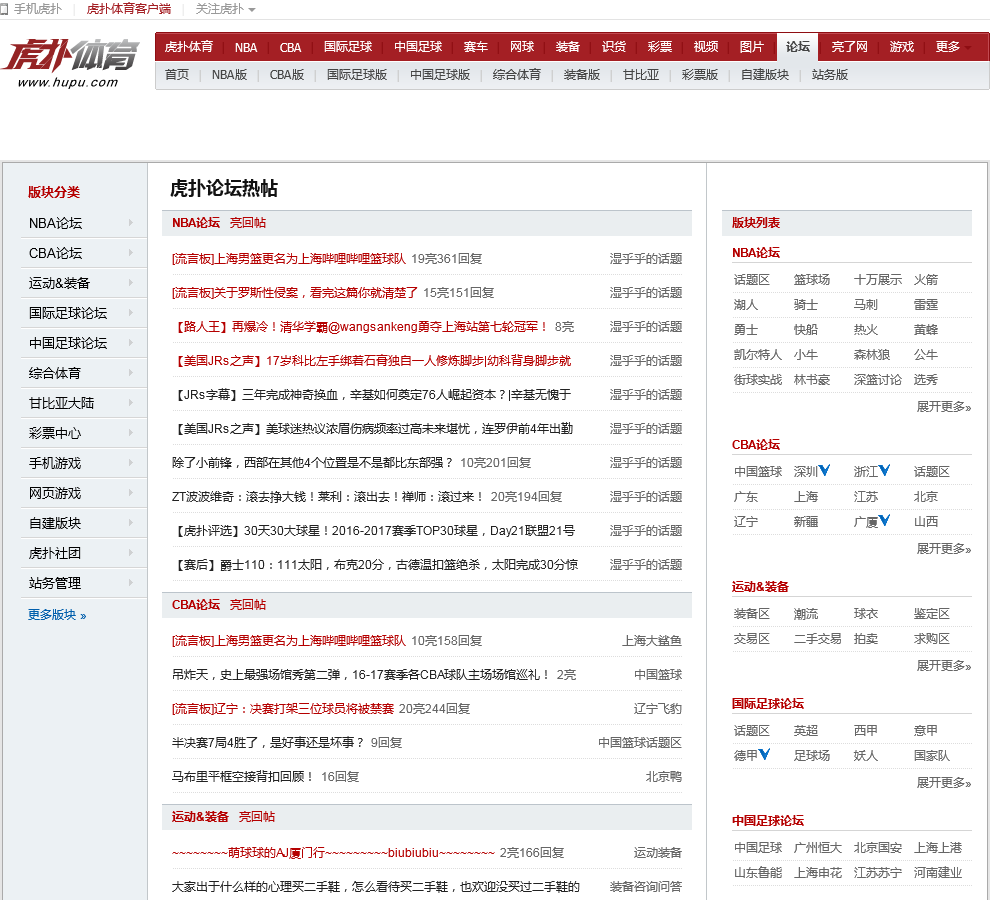This screenshot has height=900, width=990.
Task: Click 上海大鲨鱼 source tag
Action: coord(652,640)
